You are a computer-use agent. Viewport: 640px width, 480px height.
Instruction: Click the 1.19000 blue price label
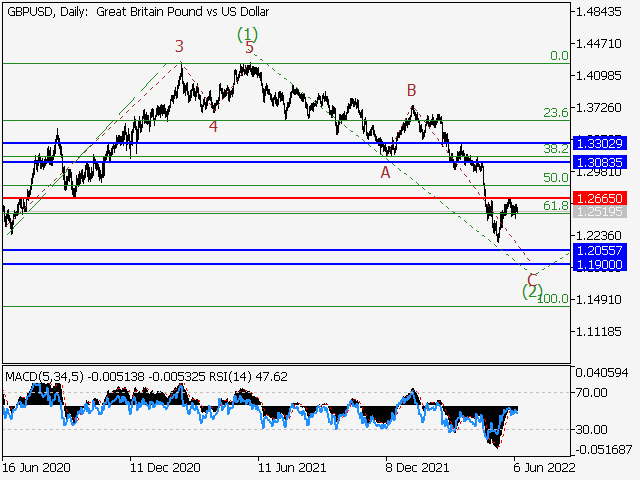point(600,264)
